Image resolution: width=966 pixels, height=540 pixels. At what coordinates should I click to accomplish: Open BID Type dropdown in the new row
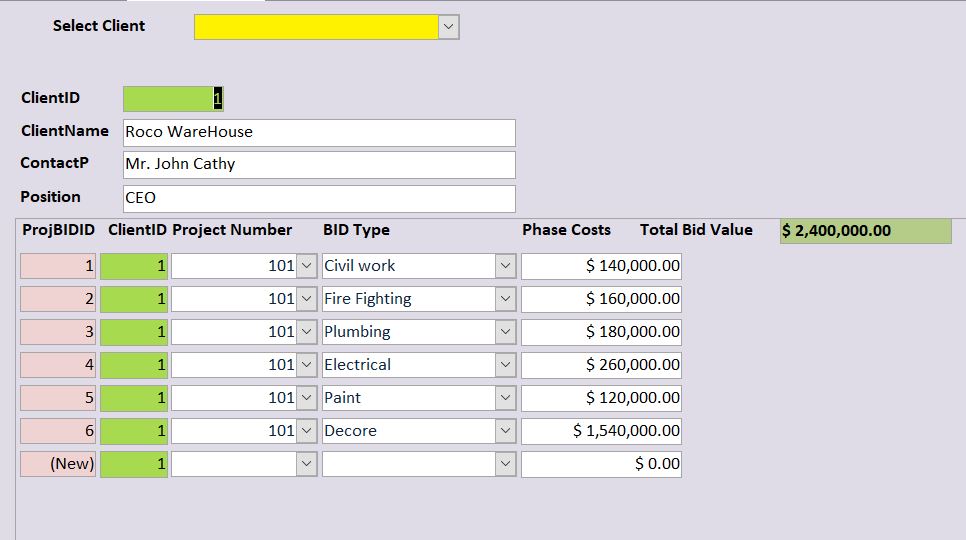[506, 464]
